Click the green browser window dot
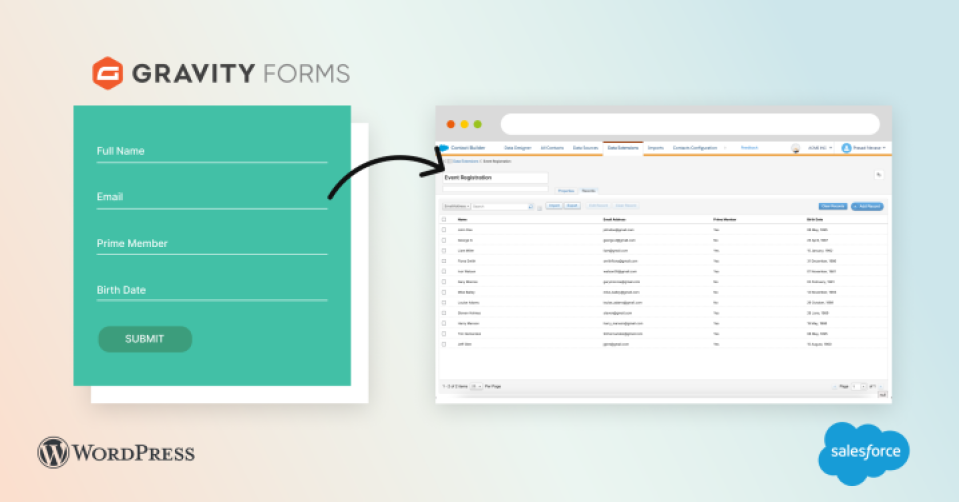 tap(478, 124)
